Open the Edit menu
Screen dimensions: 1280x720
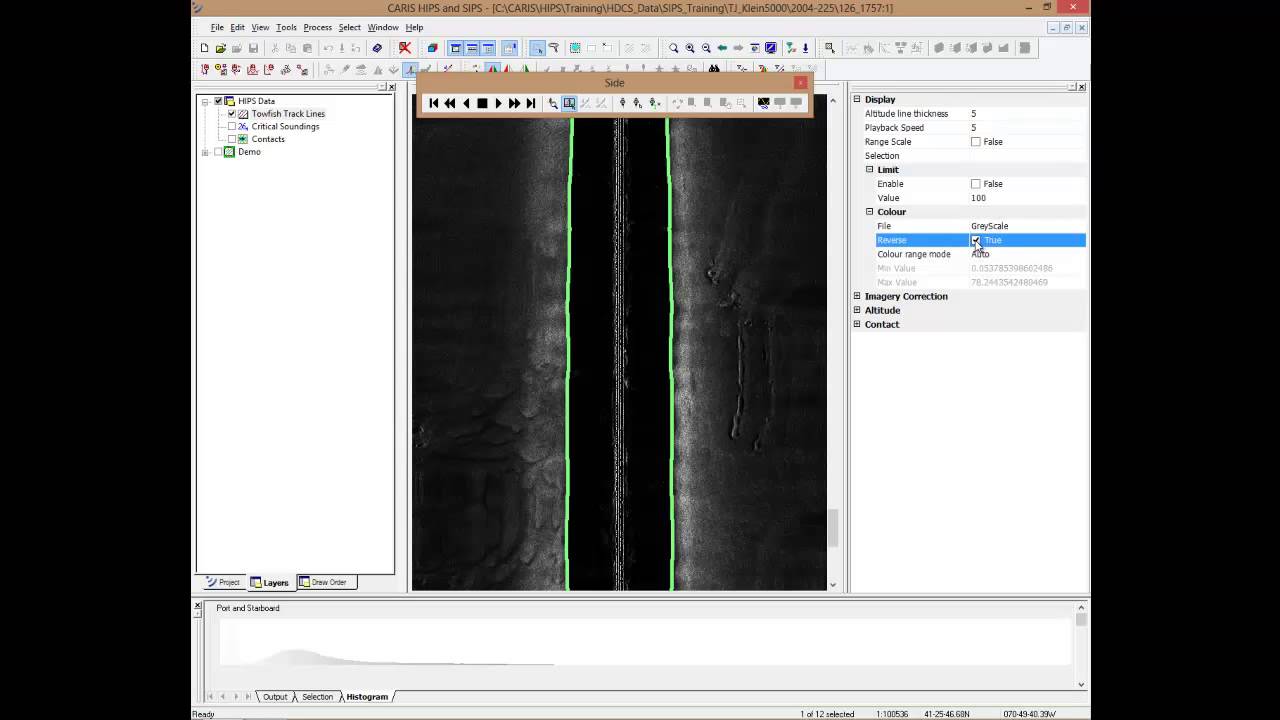coord(237,27)
